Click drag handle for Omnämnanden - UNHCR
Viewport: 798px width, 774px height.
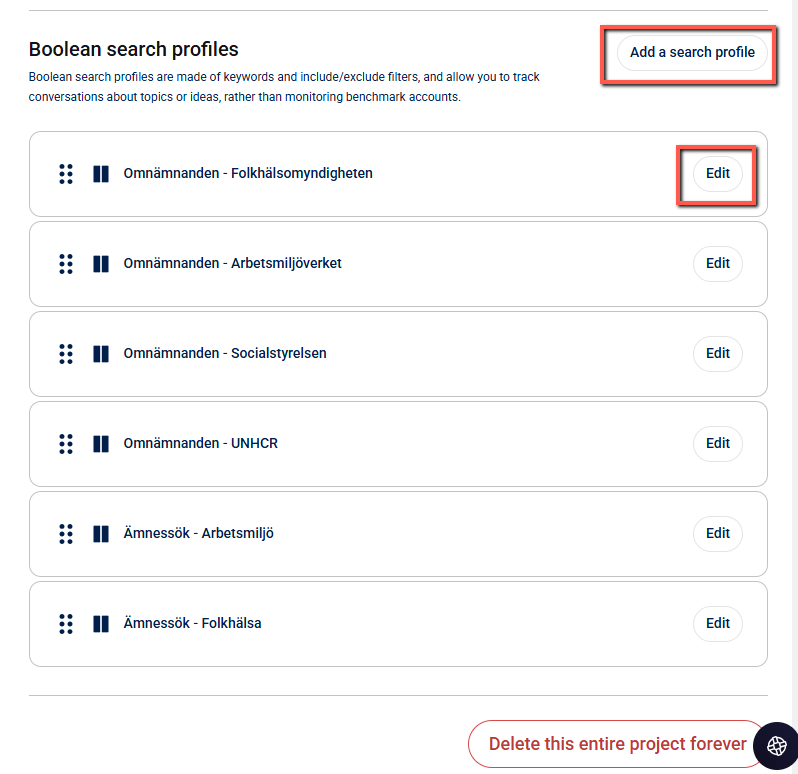coord(66,444)
